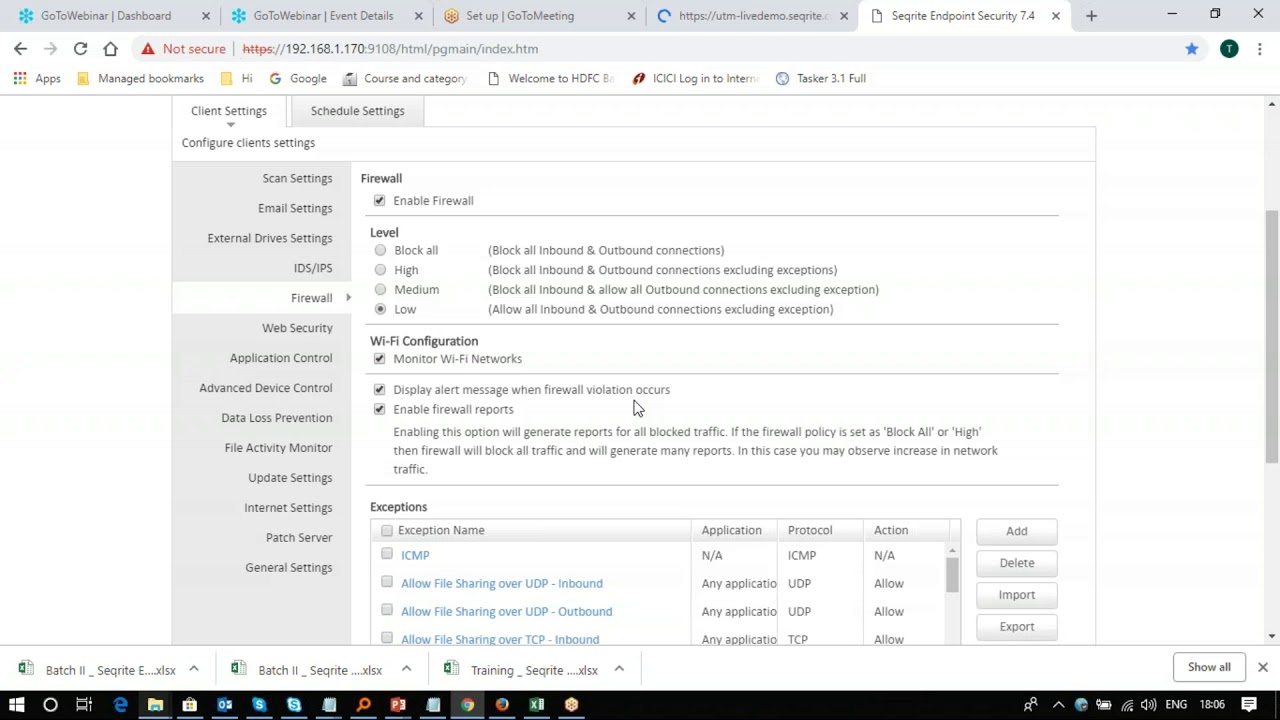
Task: Click Show all downloads button
Action: 1209,667
